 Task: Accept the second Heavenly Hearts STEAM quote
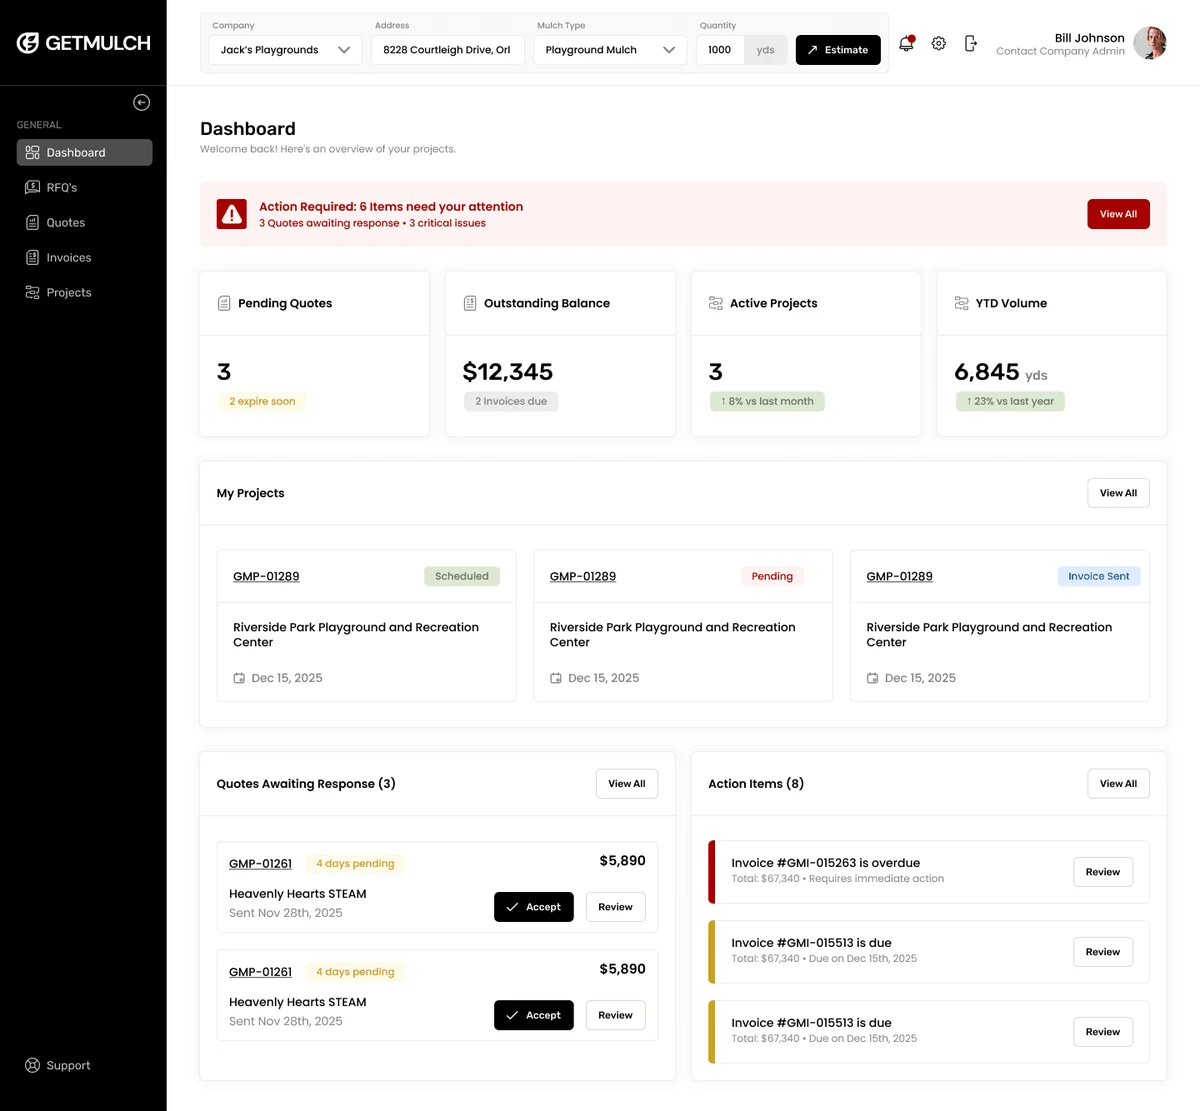[534, 1015]
